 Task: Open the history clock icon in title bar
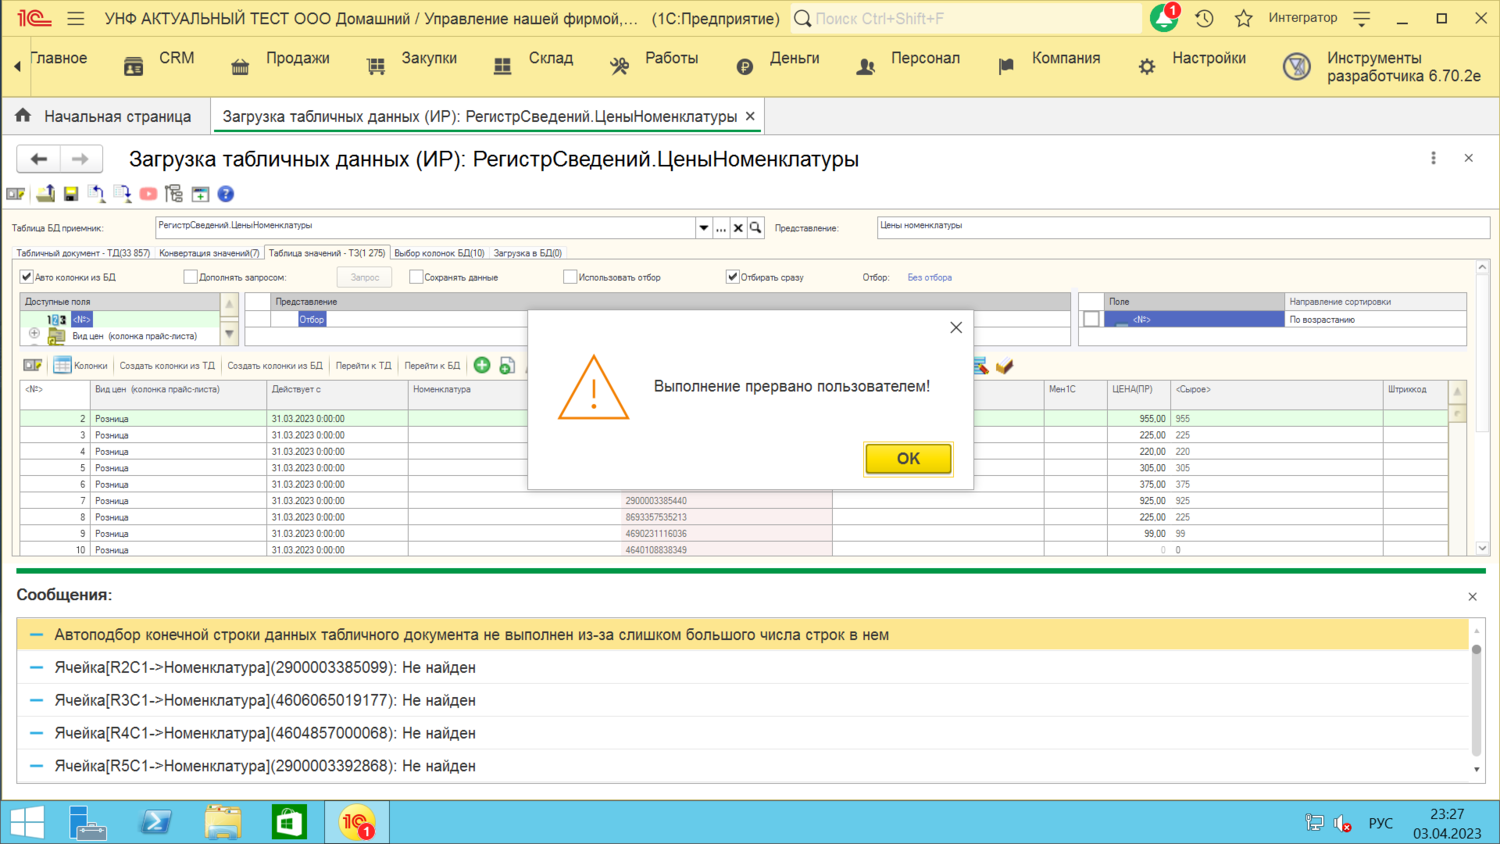click(1204, 18)
